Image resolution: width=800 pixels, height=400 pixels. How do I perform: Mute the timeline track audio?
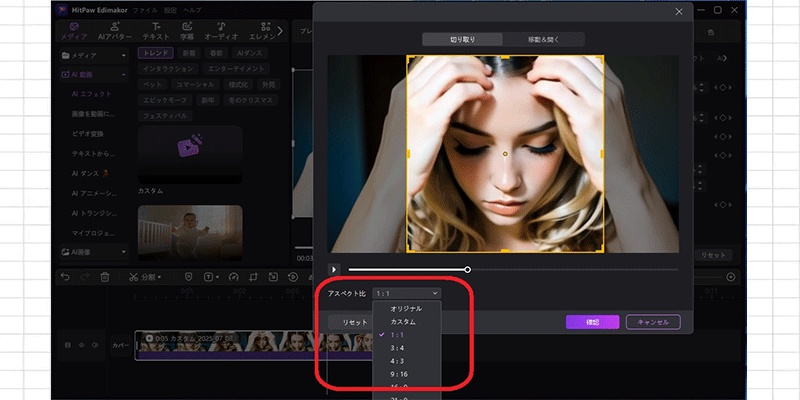coord(95,345)
